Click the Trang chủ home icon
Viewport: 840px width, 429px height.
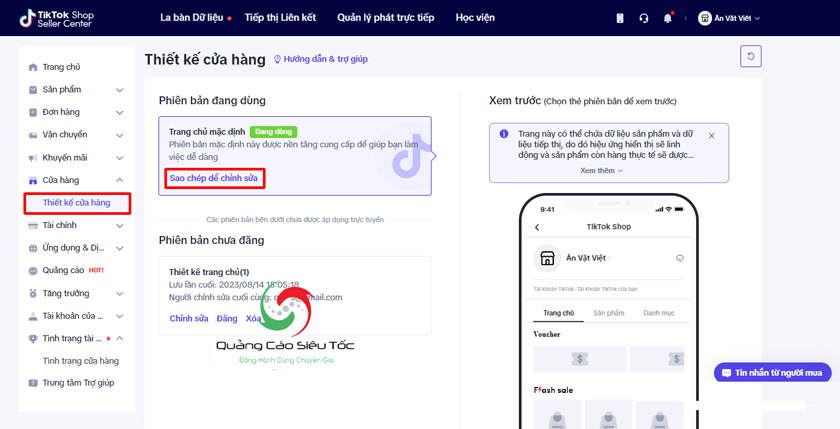pos(33,67)
